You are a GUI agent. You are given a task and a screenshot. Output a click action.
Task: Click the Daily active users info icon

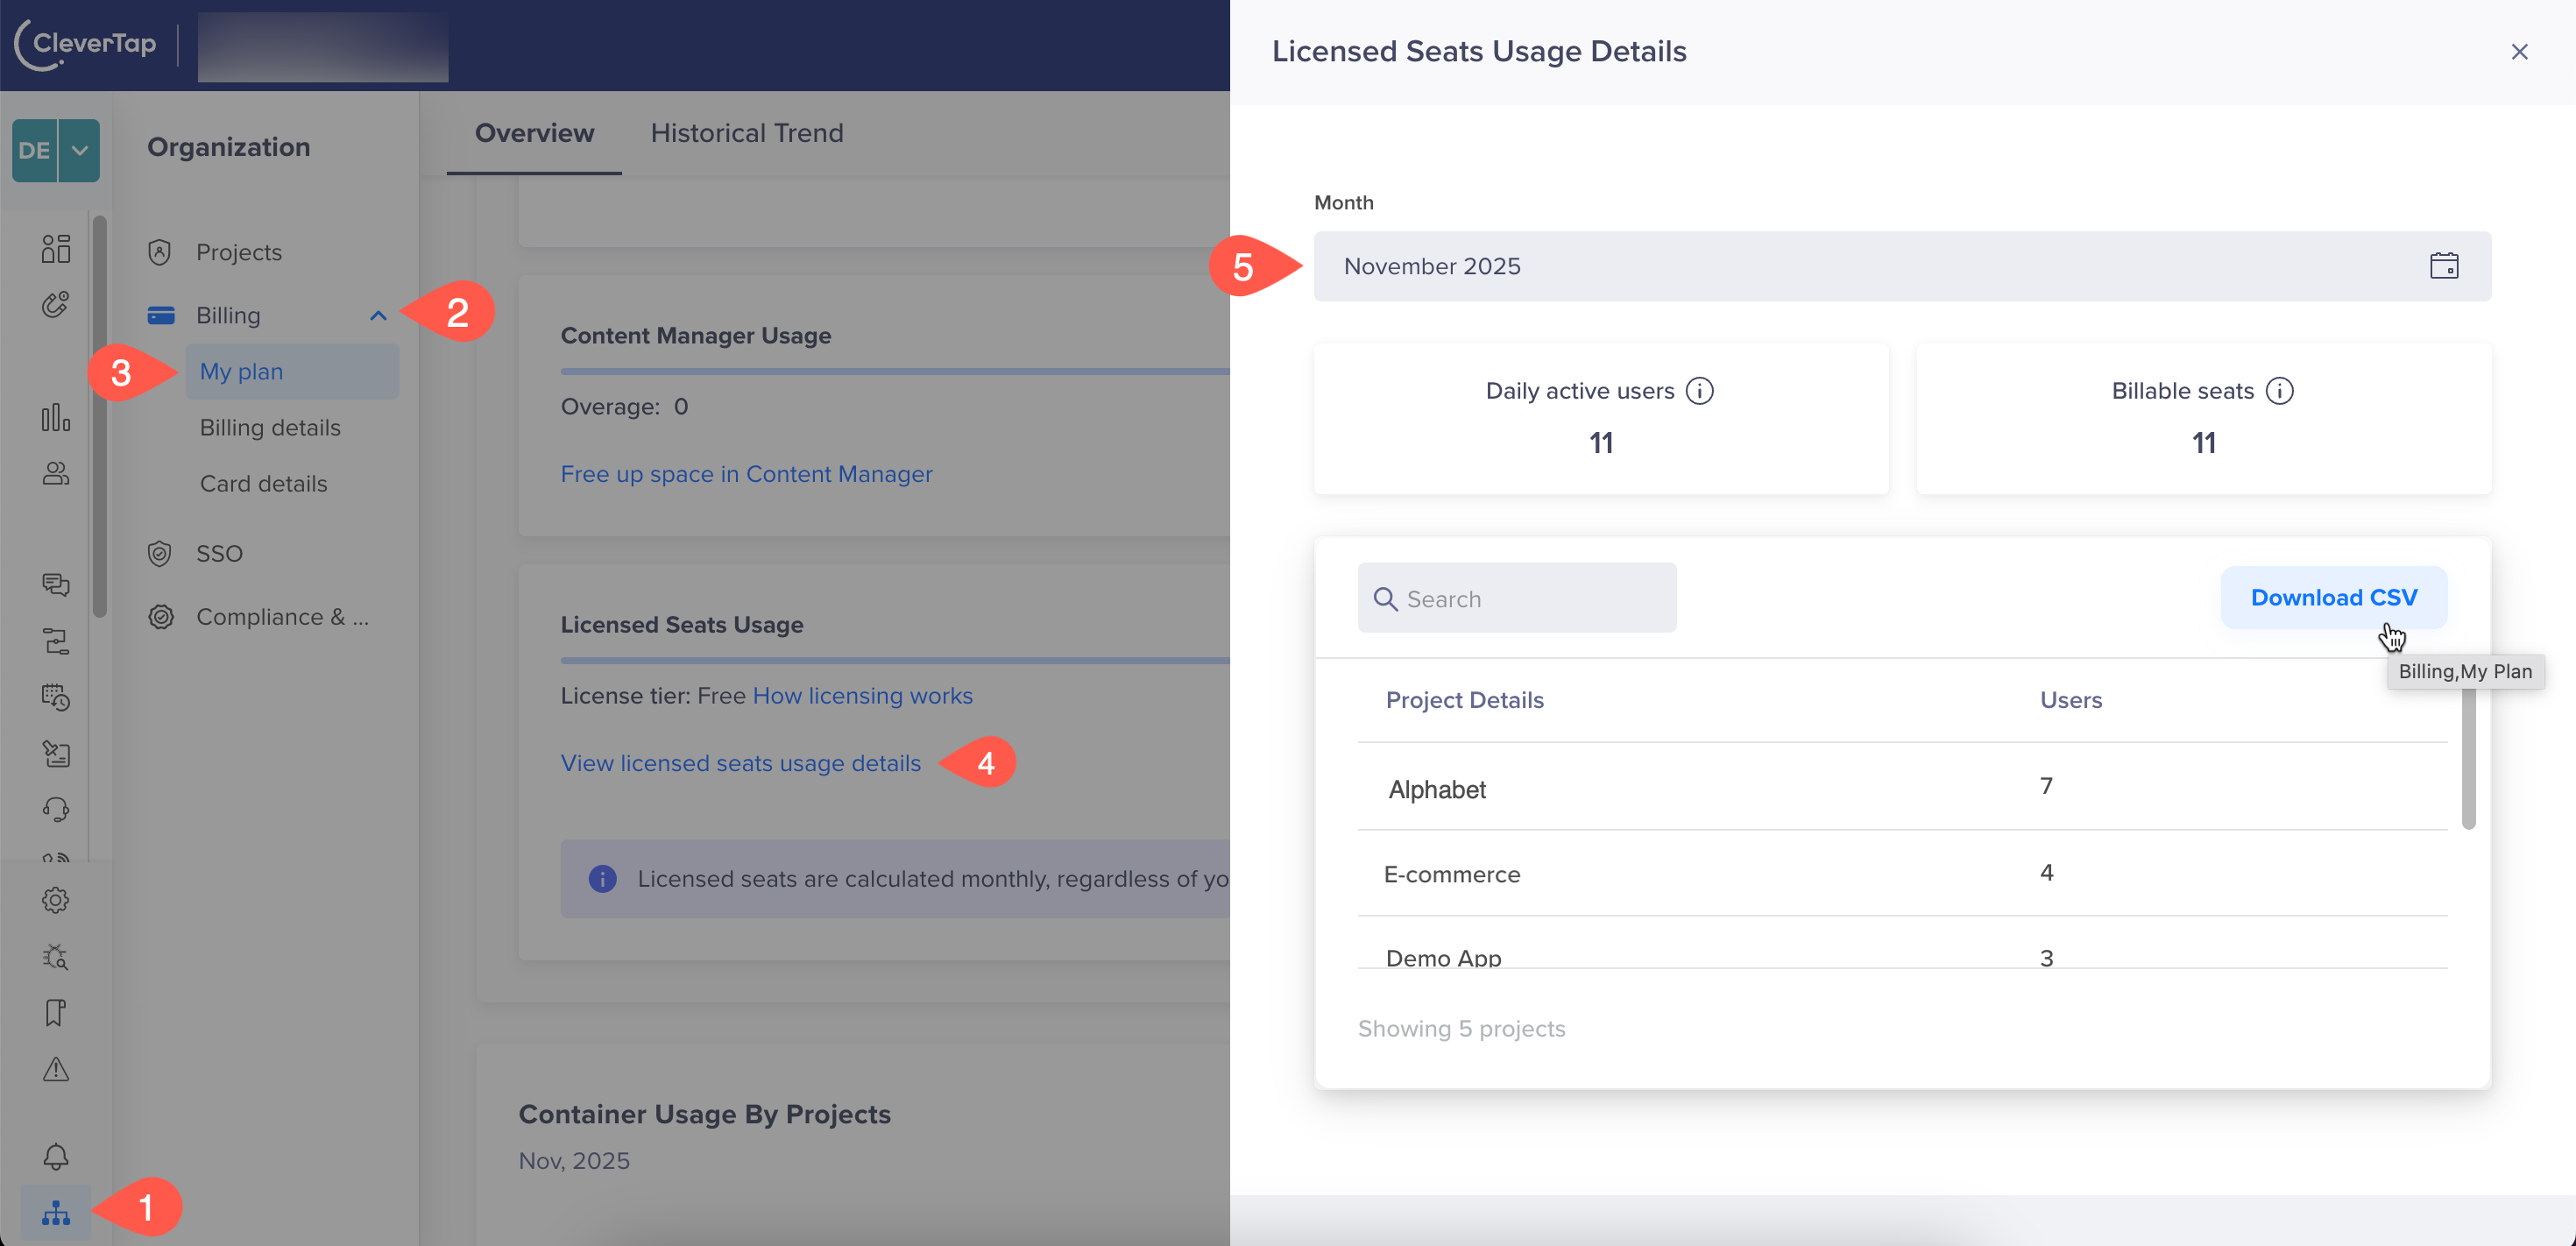click(x=1701, y=391)
